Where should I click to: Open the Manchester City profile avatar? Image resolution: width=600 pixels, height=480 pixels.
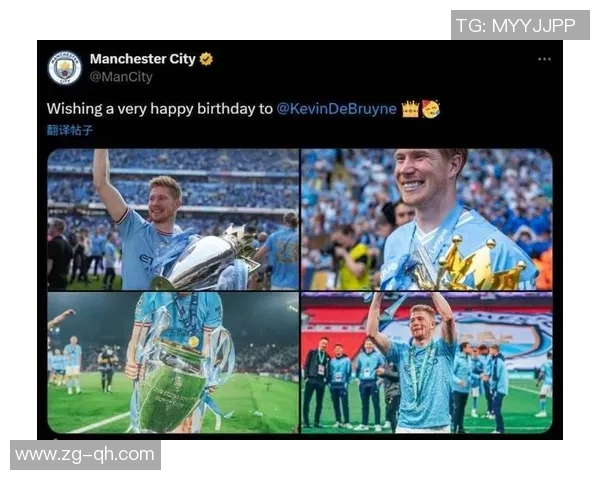coord(65,68)
